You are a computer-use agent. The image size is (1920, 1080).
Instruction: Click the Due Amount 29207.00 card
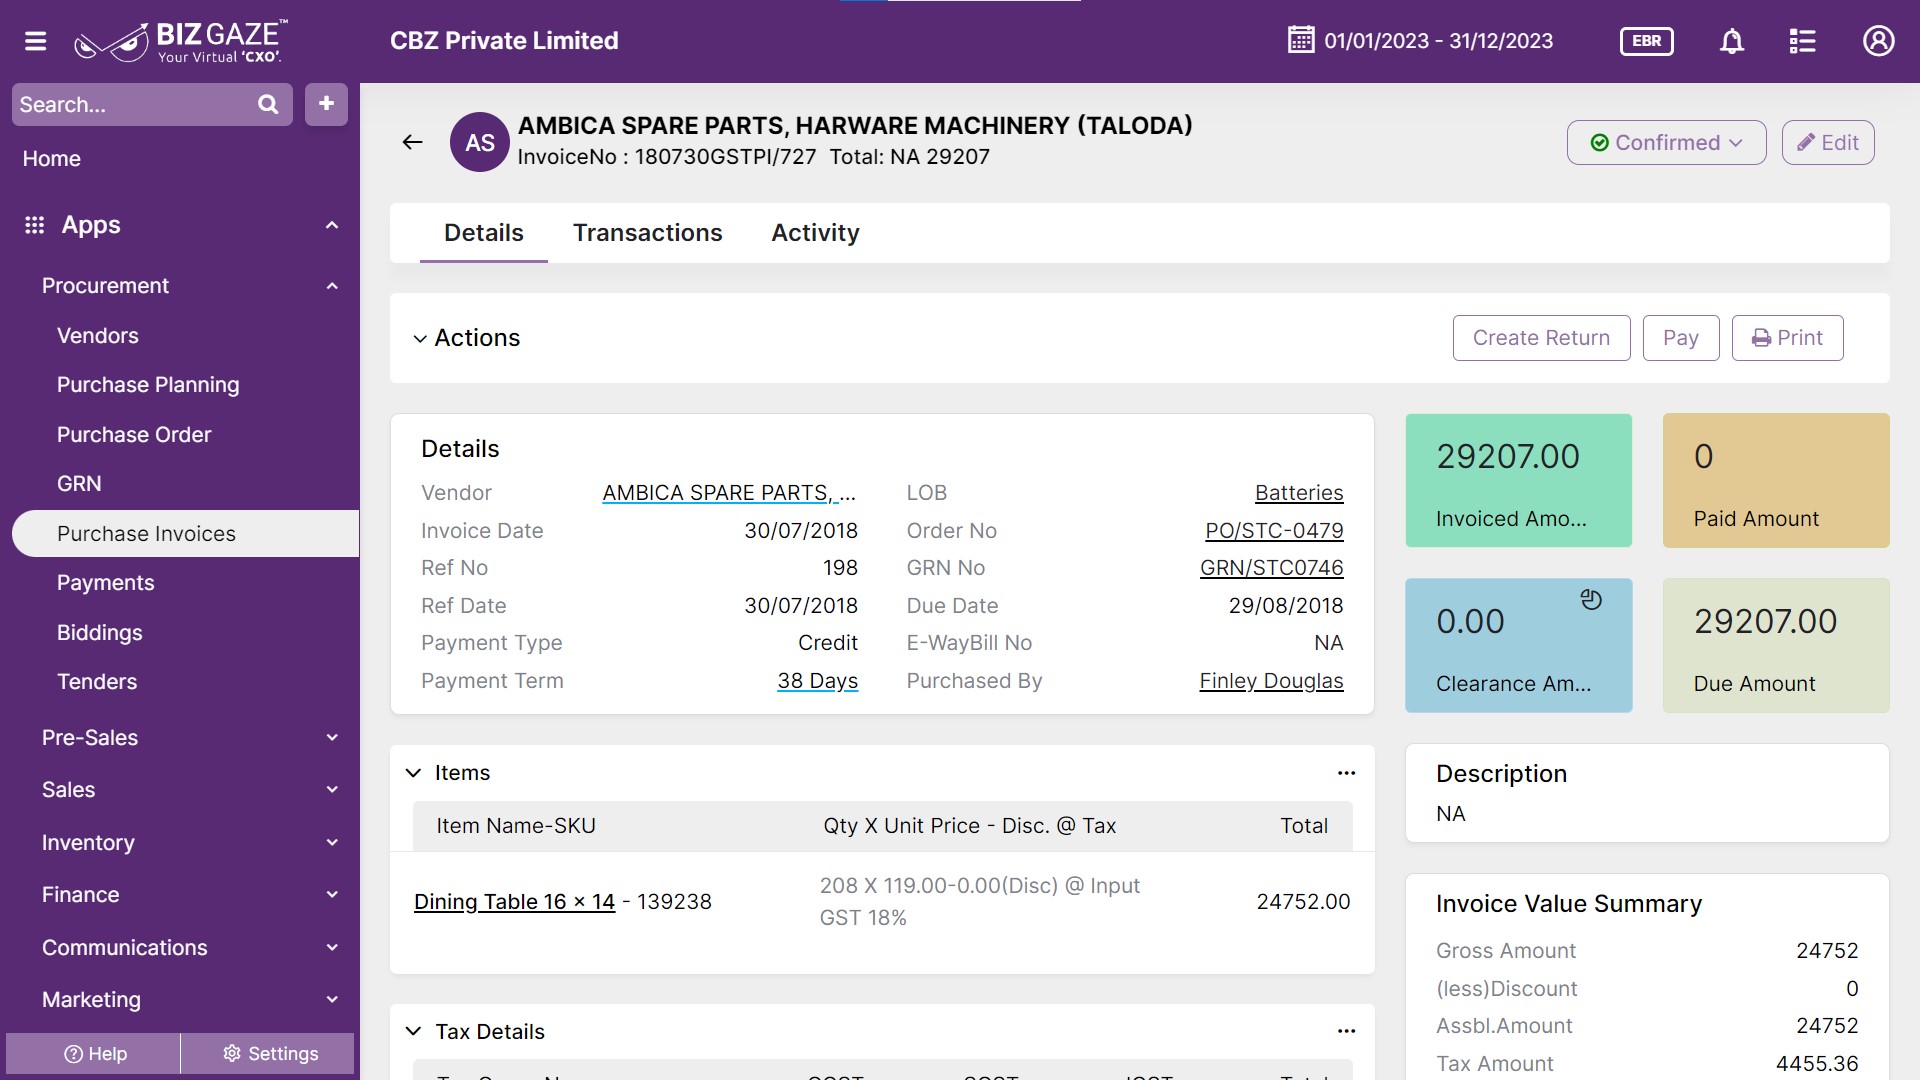pos(1775,645)
